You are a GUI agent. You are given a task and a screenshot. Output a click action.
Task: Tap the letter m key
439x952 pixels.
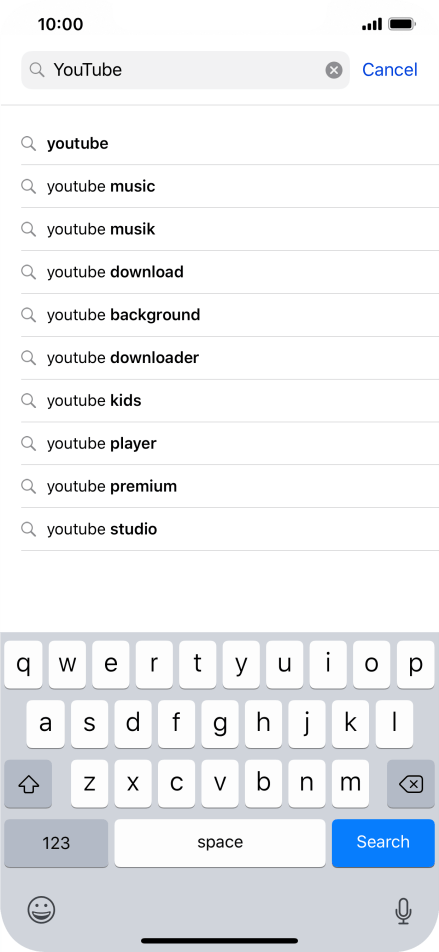350,784
